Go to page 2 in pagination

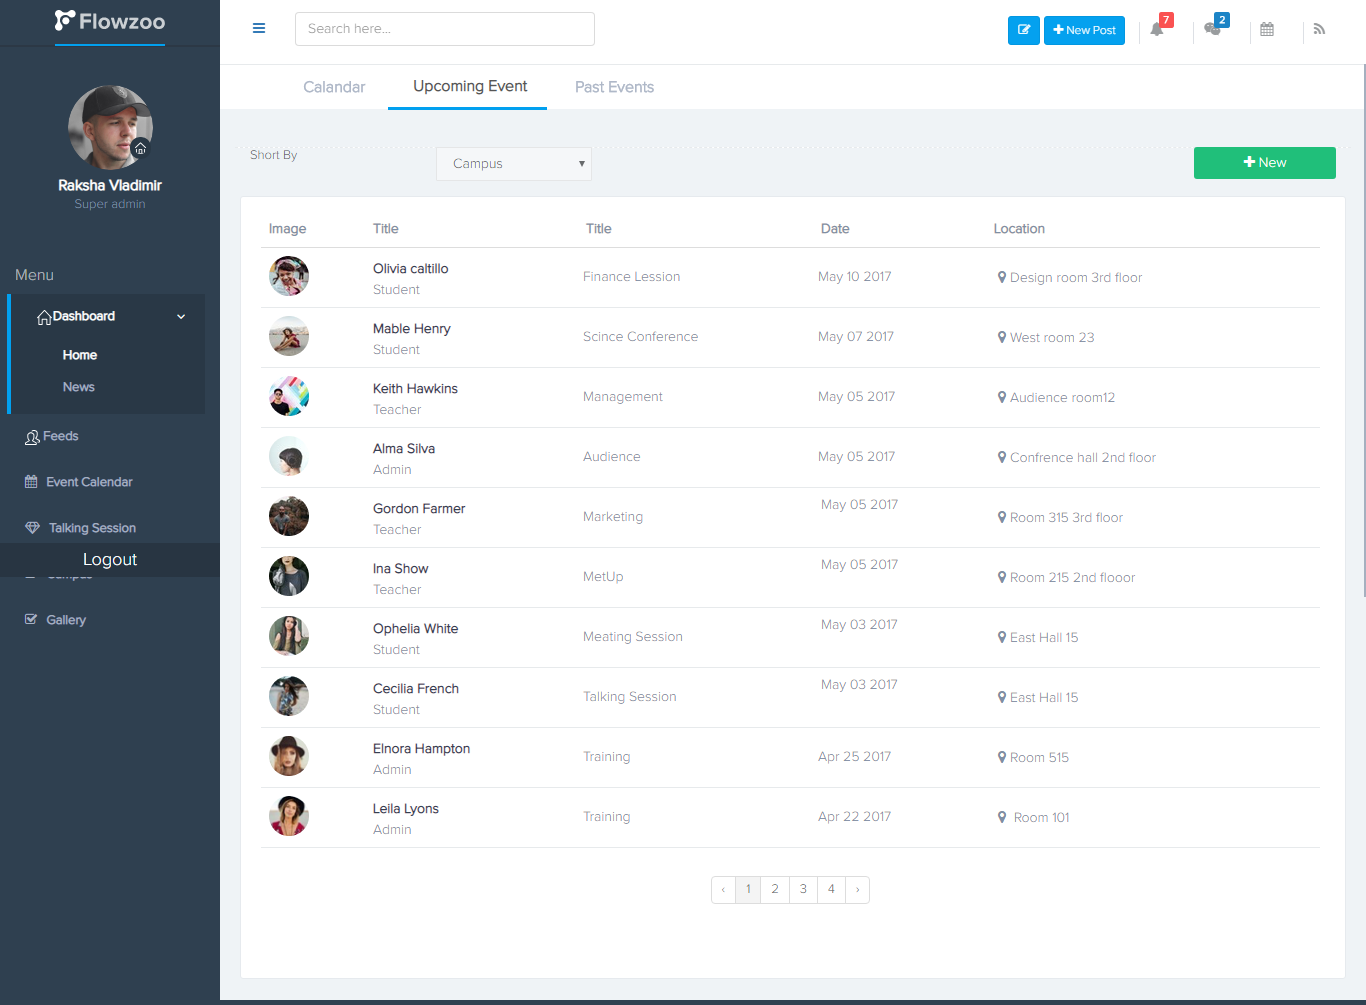tap(775, 890)
